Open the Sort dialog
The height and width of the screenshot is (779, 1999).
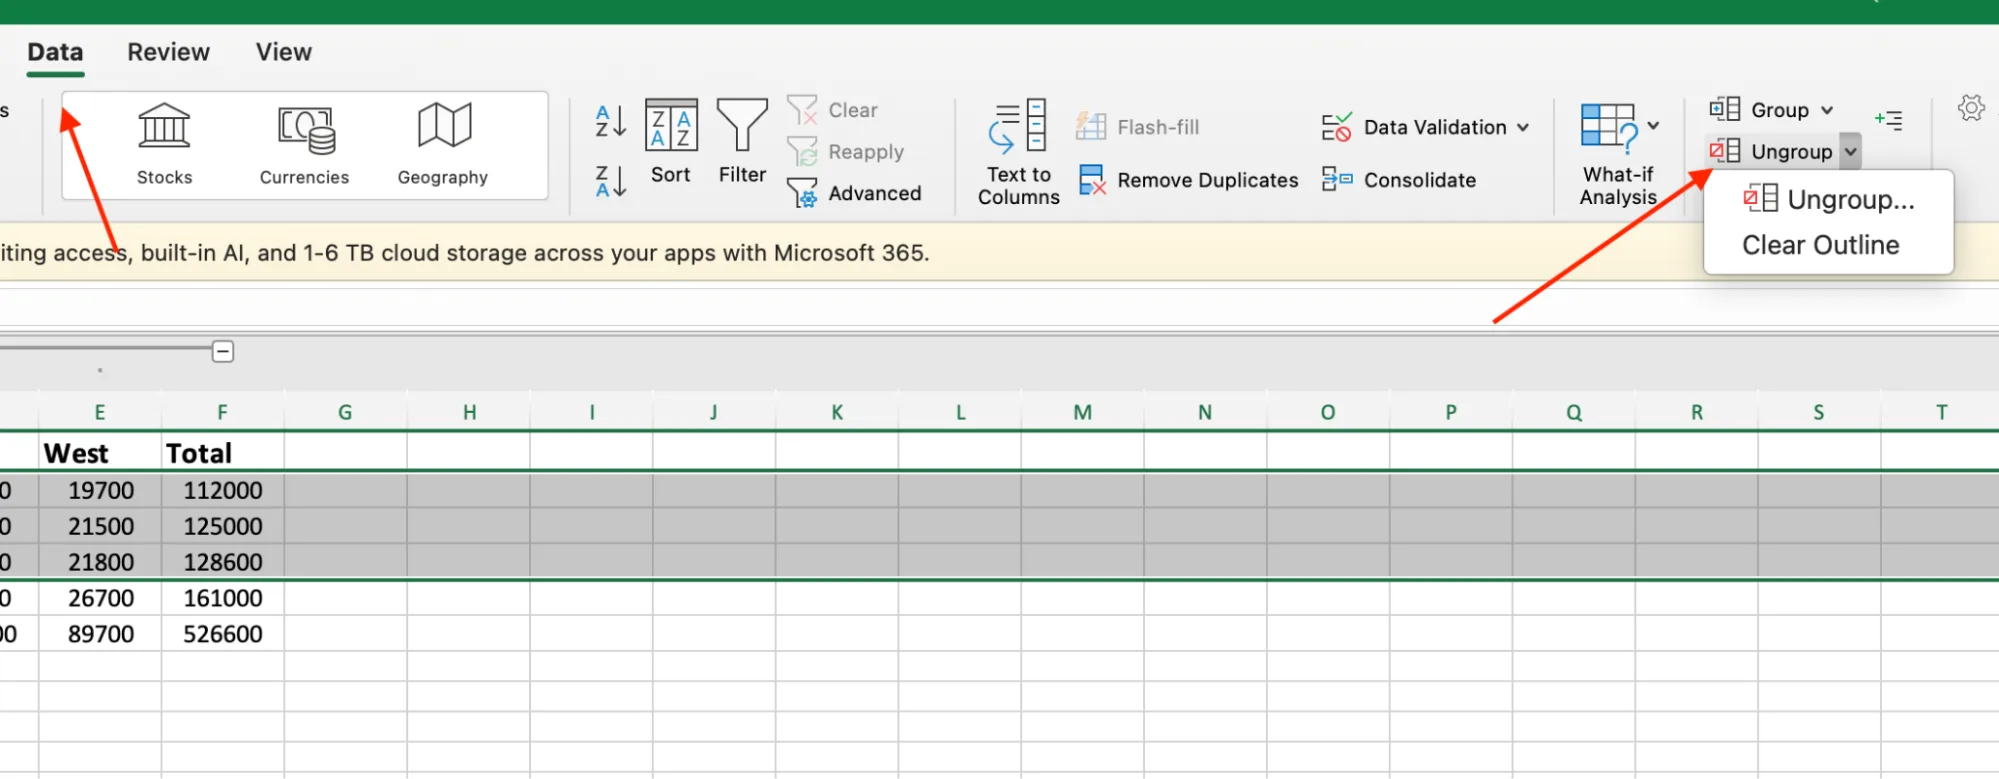click(x=671, y=142)
